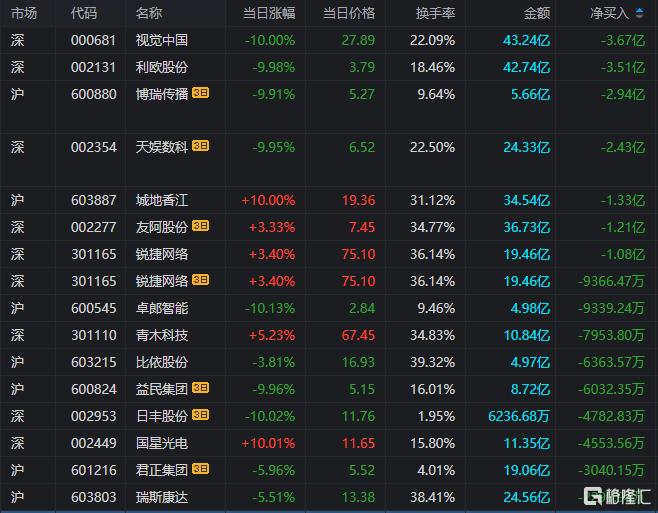The image size is (658, 513).
Task: Sort by the 代码 column header
Action: pyautogui.click(x=84, y=13)
